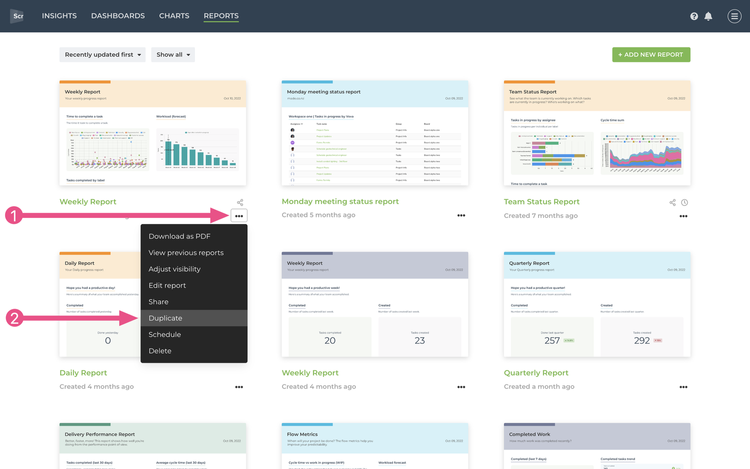Image resolution: width=750 pixels, height=469 pixels.
Task: Open three-dot menu of Team Status Report
Action: (x=683, y=216)
